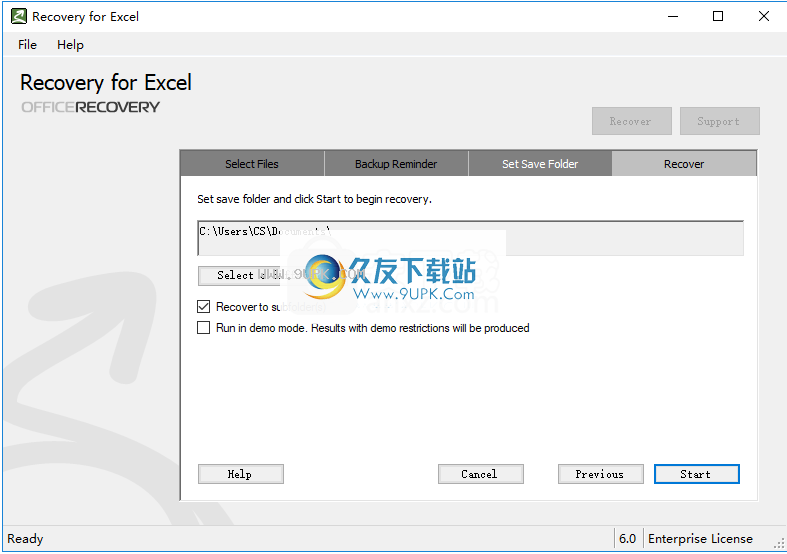
Task: Click Enterprise License status text
Action: pyautogui.click(x=700, y=538)
